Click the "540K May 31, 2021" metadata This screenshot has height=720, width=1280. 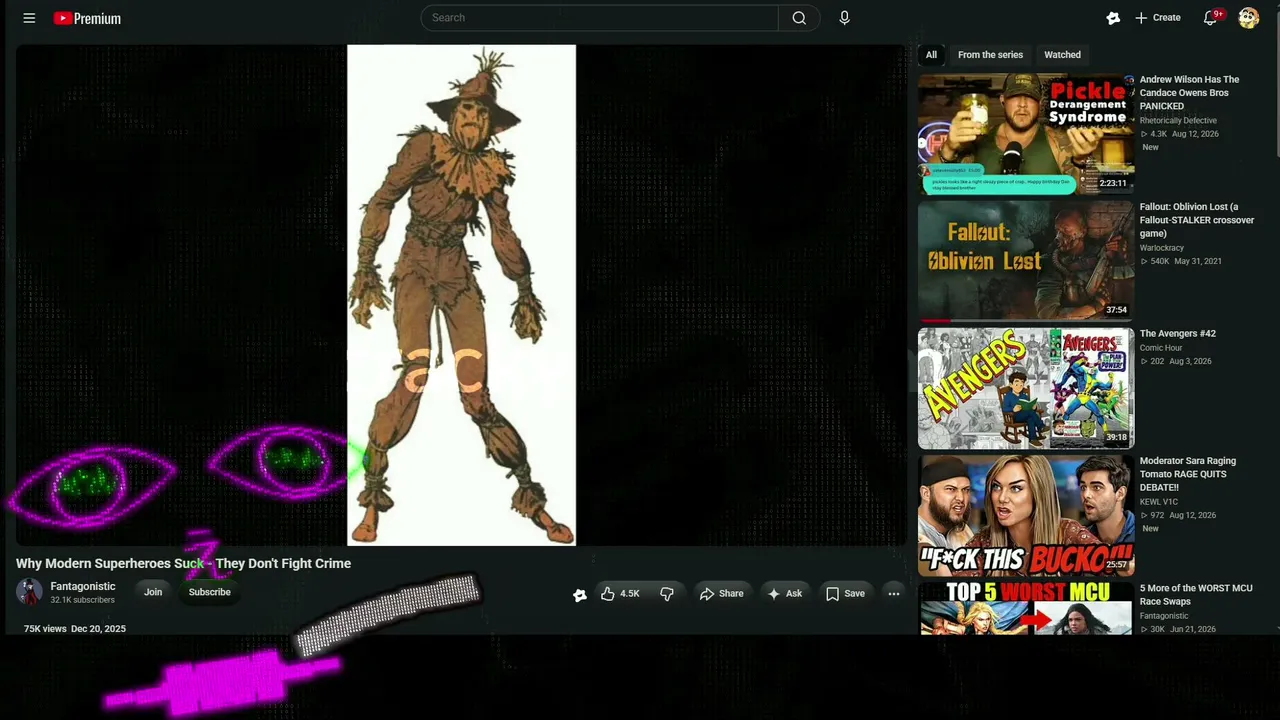(1181, 262)
